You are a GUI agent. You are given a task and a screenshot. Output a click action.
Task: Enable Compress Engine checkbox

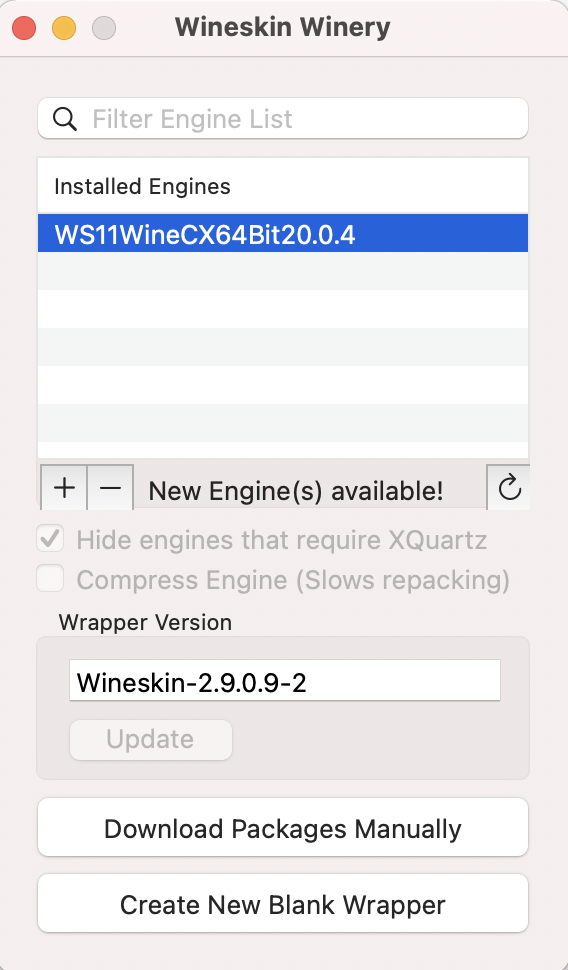[50, 580]
